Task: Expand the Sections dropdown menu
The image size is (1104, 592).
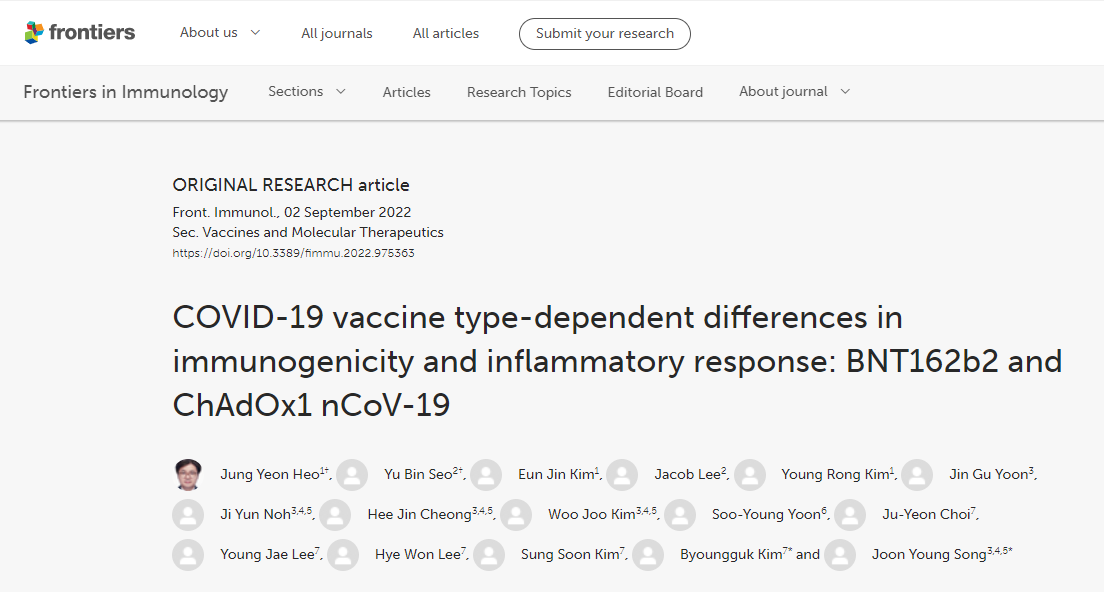Action: [306, 92]
